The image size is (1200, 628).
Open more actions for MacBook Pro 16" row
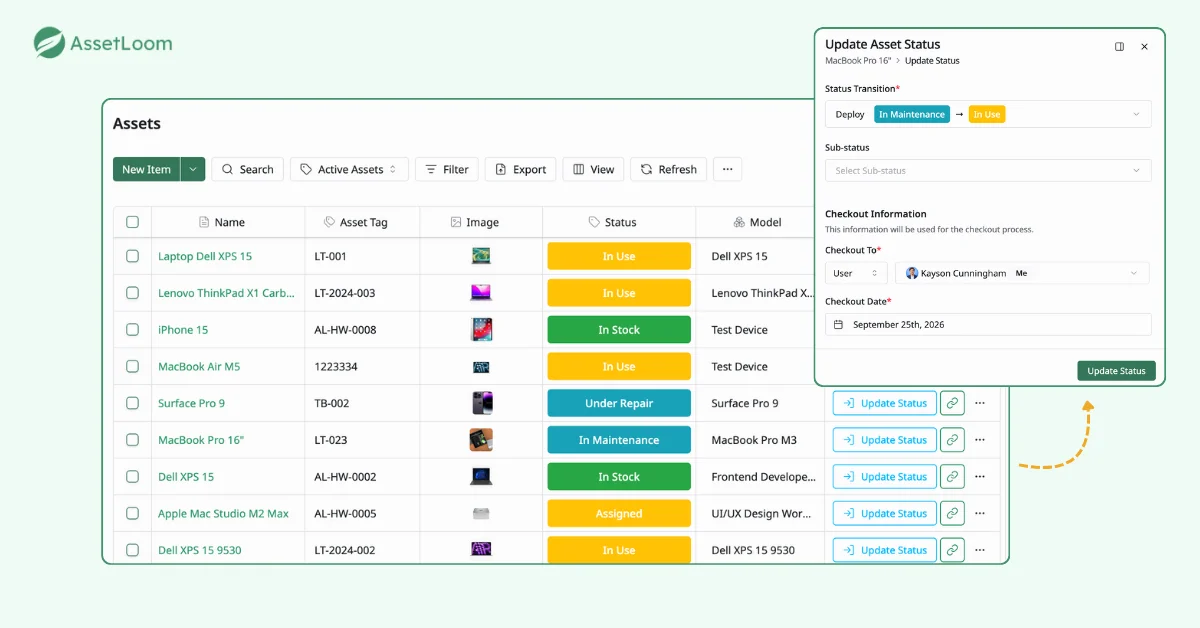(x=980, y=440)
